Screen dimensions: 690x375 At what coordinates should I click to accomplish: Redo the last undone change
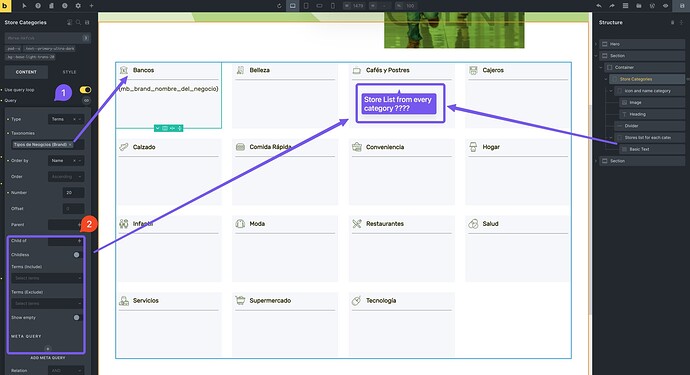tap(612, 6)
